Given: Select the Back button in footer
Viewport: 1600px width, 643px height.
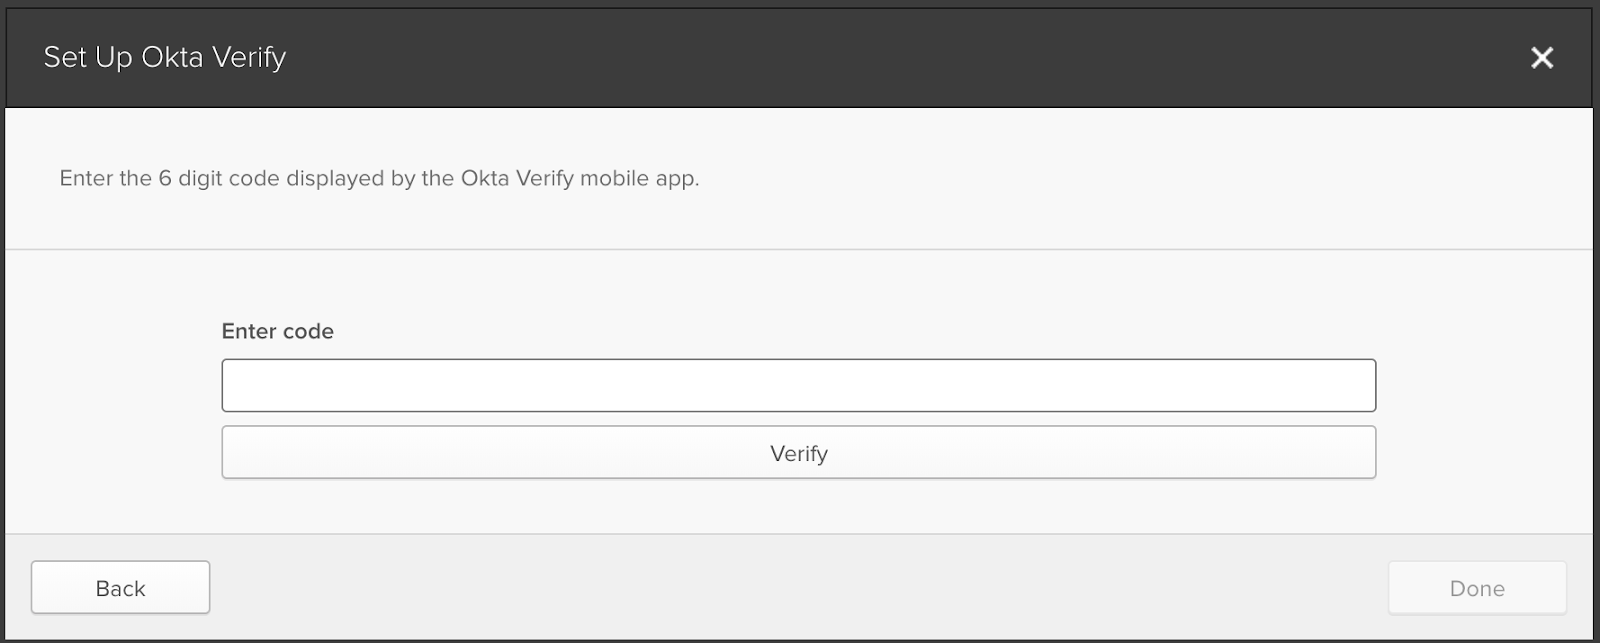Looking at the screenshot, I should coord(120,588).
